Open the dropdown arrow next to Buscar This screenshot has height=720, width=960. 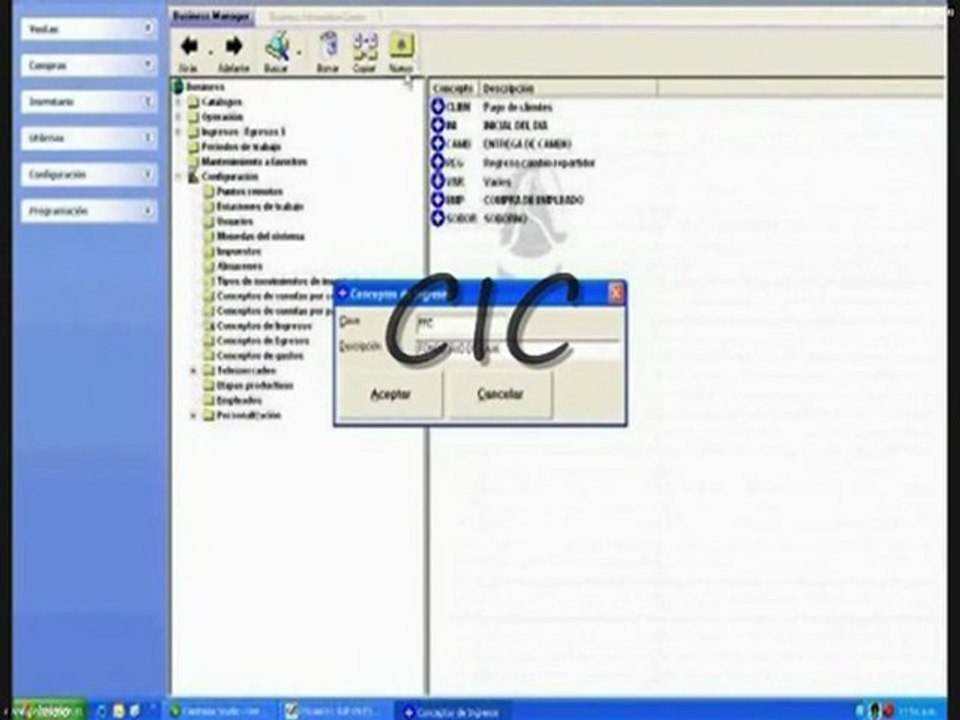click(x=299, y=52)
